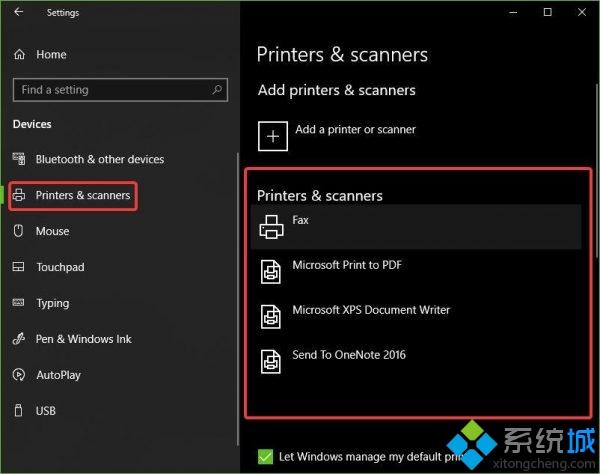Viewport: 600px width, 474px height.
Task: Click the printer icon beside Printers & scanners
Action: [x=19, y=195]
